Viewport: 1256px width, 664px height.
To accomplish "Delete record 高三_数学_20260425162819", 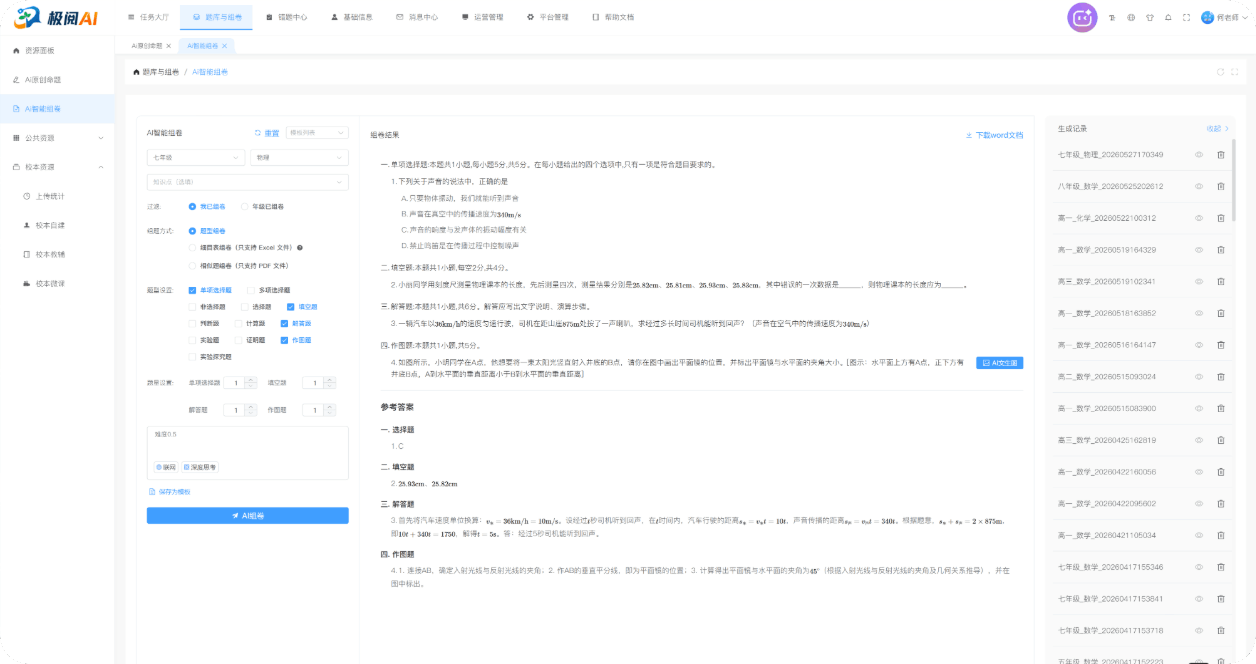I will (1220, 440).
